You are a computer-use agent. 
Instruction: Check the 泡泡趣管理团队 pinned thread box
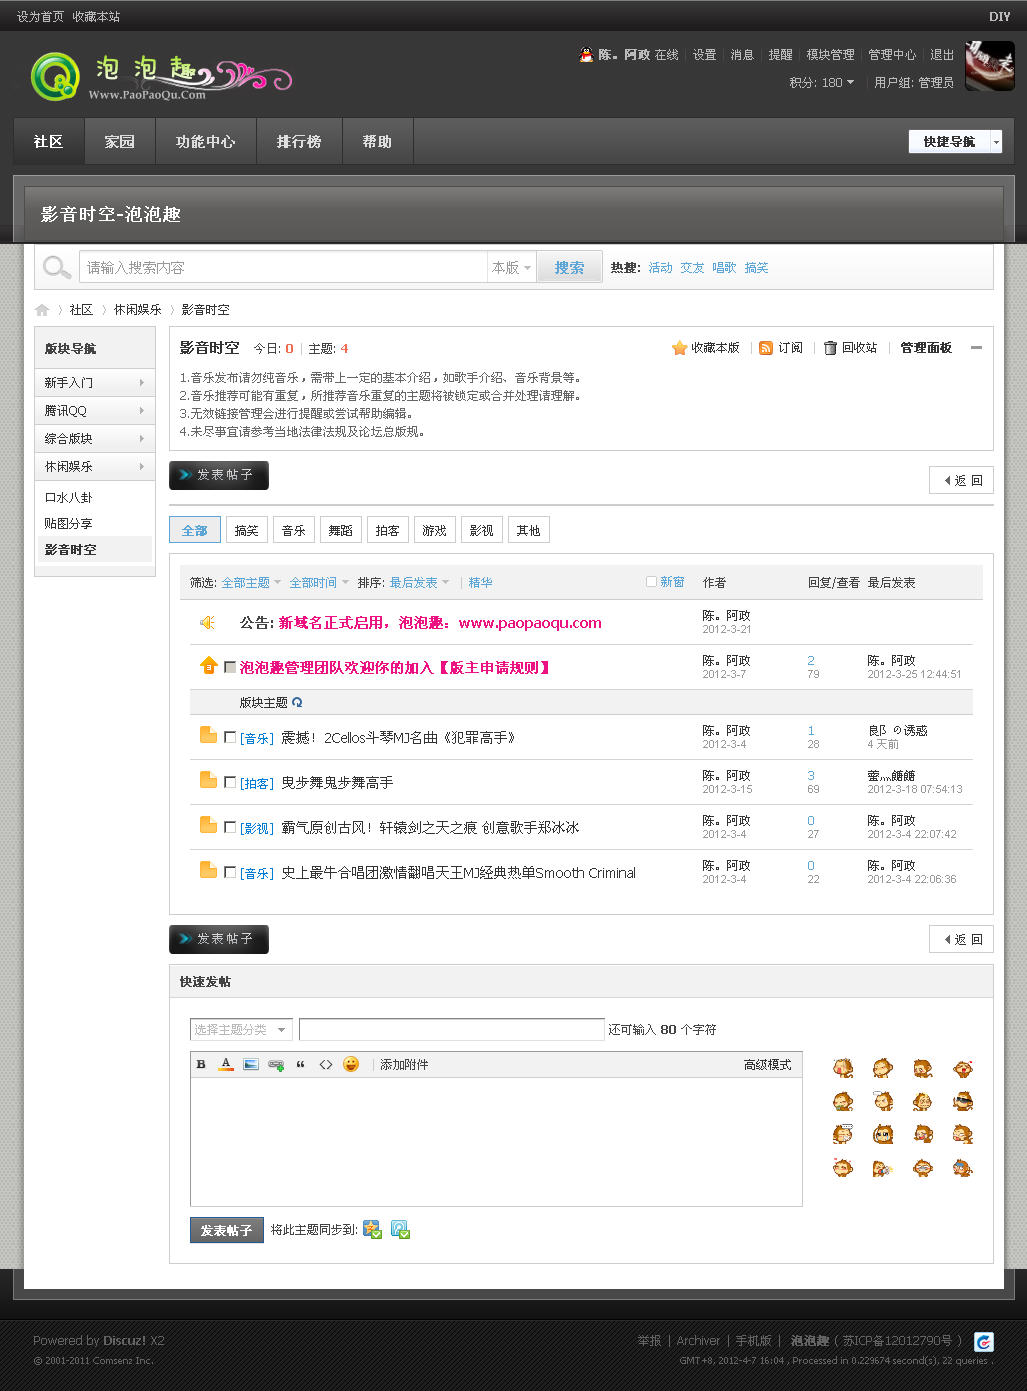coord(230,667)
